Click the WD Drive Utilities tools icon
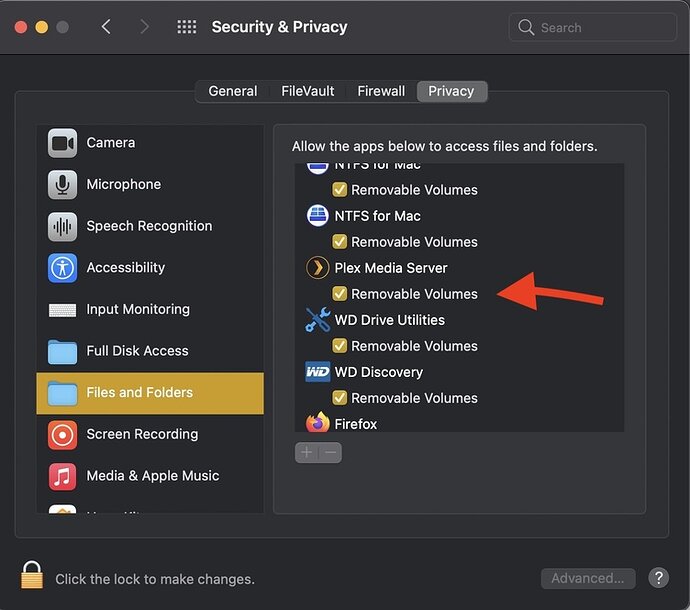This screenshot has width=690, height=610. pos(317,320)
